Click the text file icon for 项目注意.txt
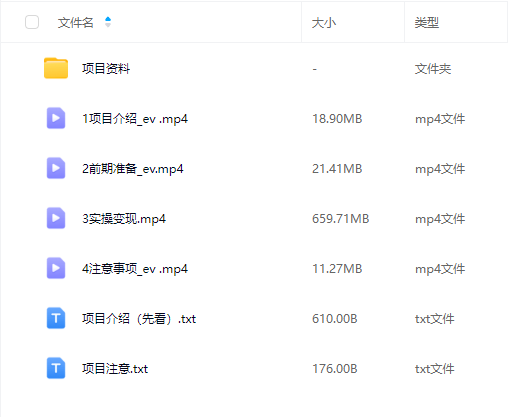 pos(56,368)
